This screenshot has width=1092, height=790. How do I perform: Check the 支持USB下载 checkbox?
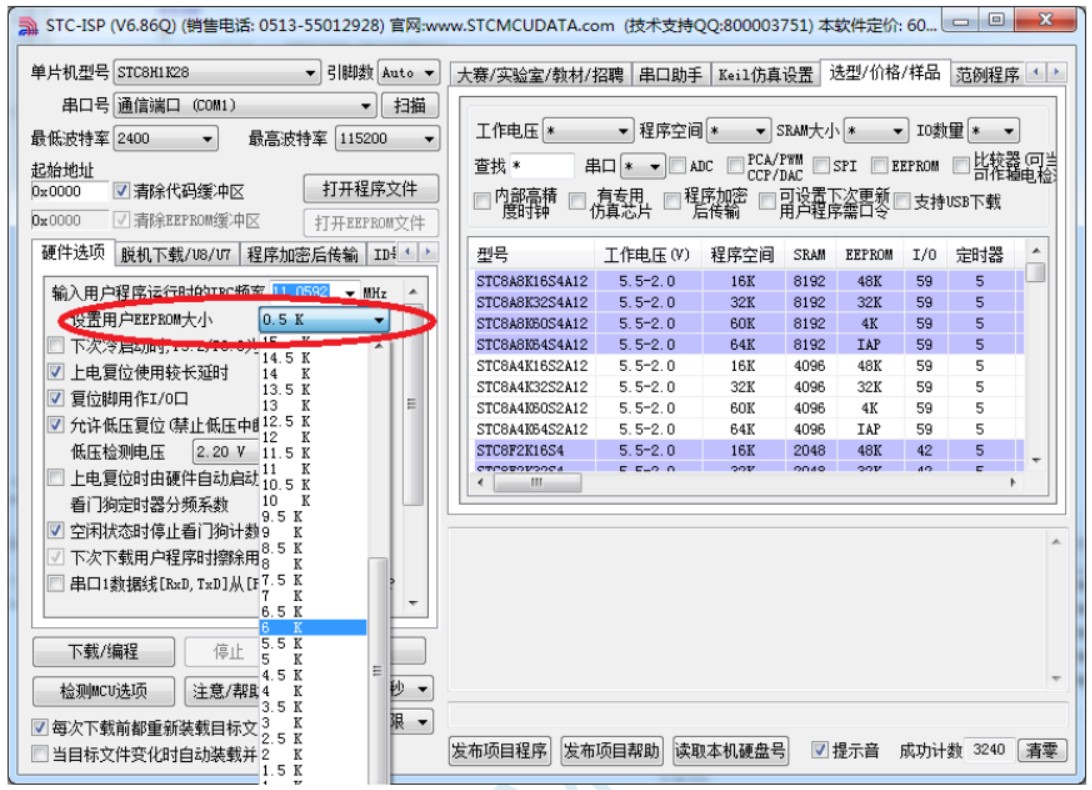(x=902, y=202)
